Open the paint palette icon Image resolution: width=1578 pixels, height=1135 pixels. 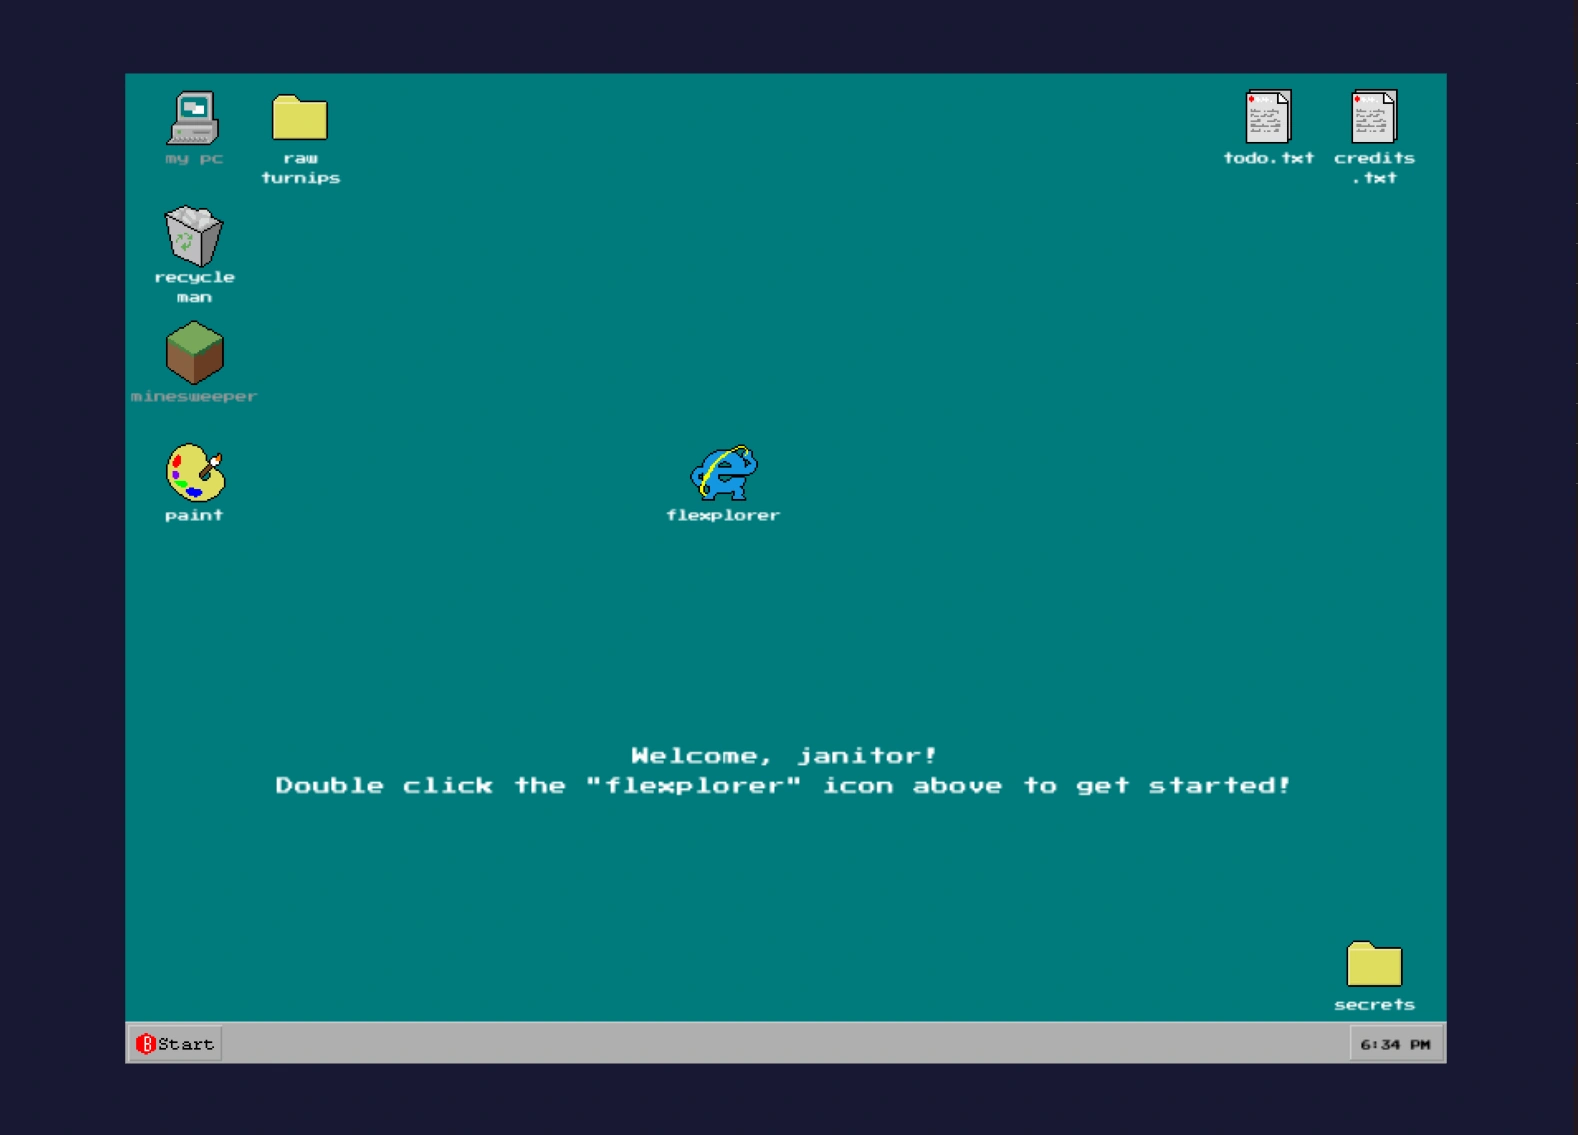click(x=195, y=472)
